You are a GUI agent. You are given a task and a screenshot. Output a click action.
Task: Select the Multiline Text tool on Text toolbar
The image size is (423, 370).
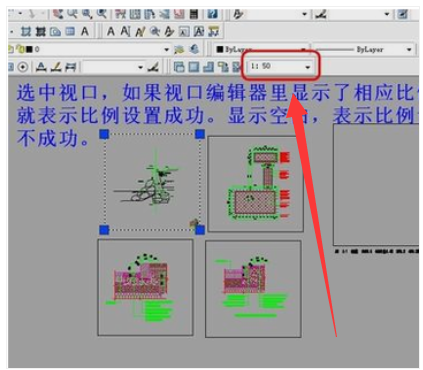tap(110, 31)
